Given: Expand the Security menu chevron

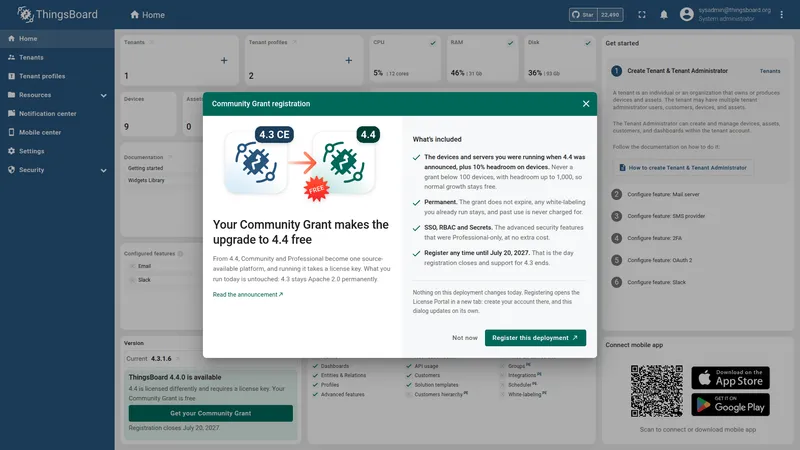Looking at the screenshot, I should pyautogui.click(x=104, y=170).
